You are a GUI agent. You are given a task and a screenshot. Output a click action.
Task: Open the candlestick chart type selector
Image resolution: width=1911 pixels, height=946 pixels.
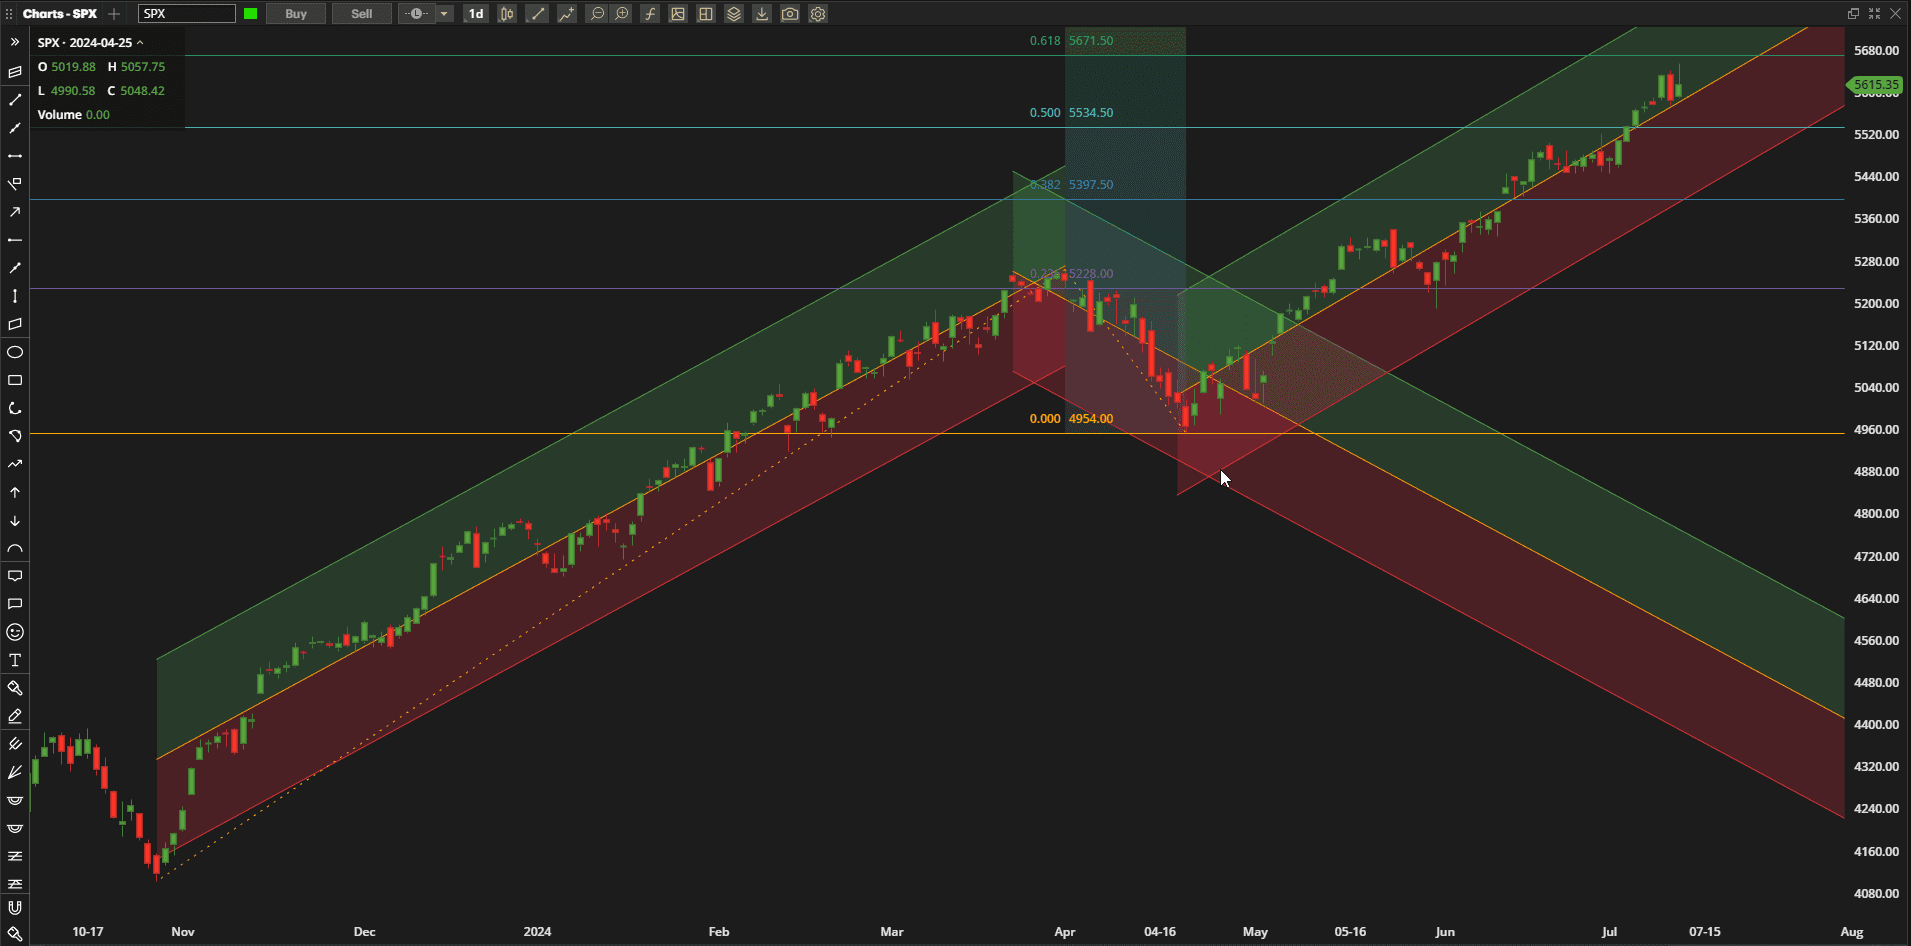pos(507,14)
